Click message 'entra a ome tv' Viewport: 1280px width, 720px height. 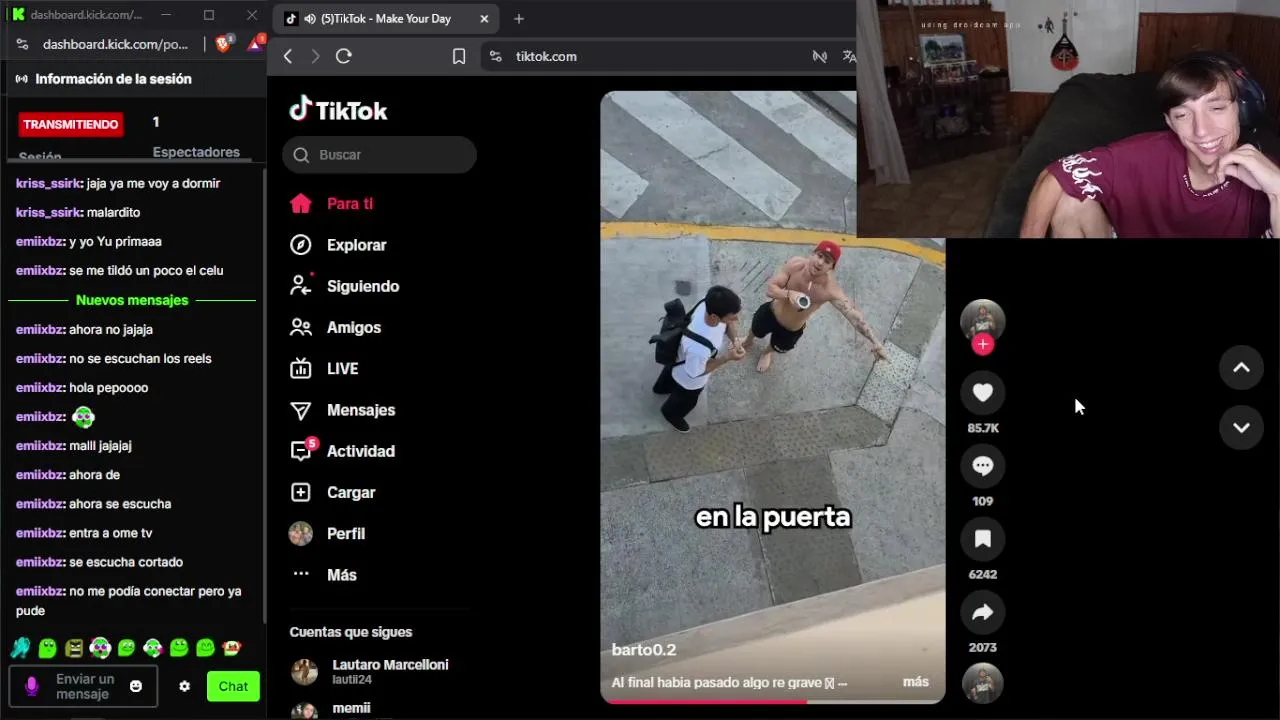[x=110, y=533]
